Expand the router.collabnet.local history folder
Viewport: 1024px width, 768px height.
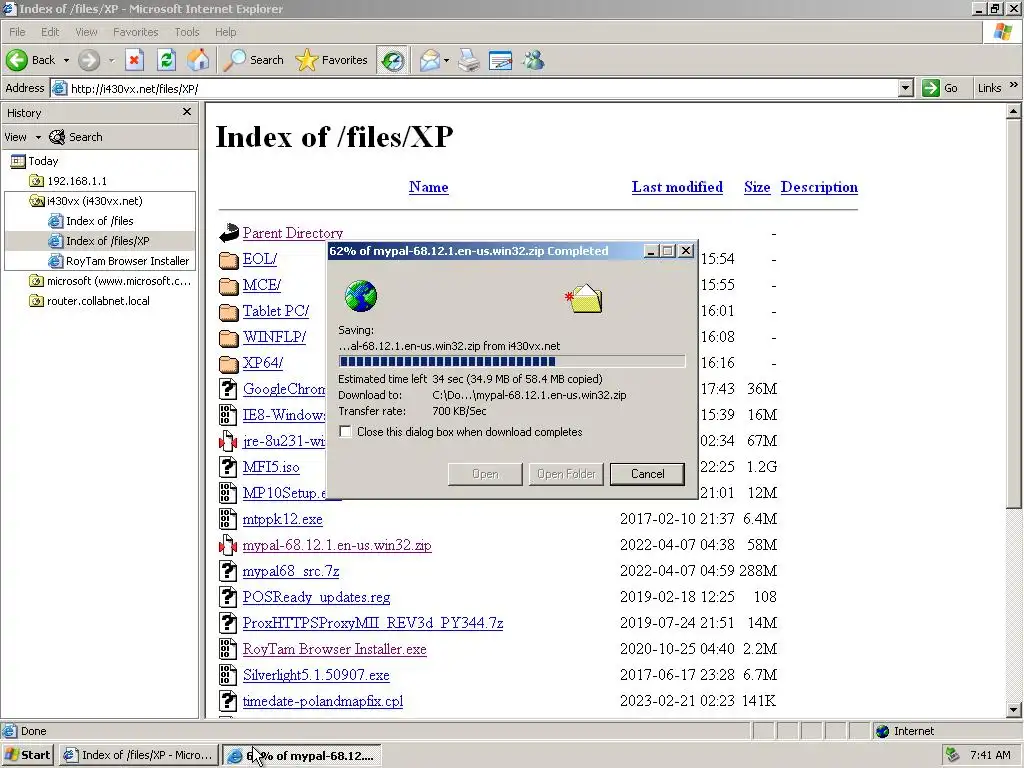89,301
